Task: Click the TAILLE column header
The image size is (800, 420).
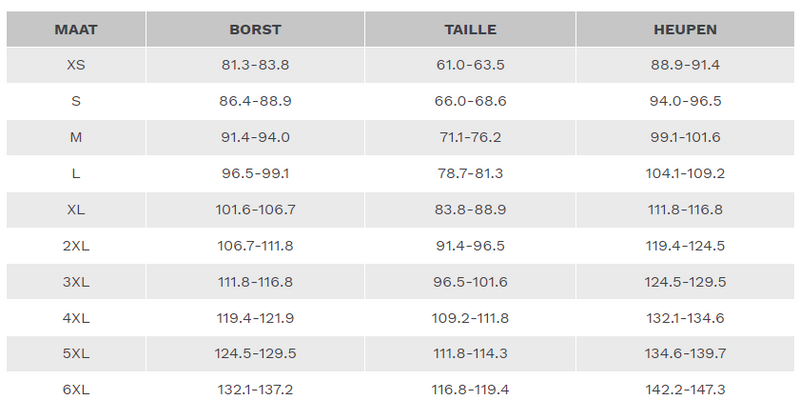Action: point(470,29)
